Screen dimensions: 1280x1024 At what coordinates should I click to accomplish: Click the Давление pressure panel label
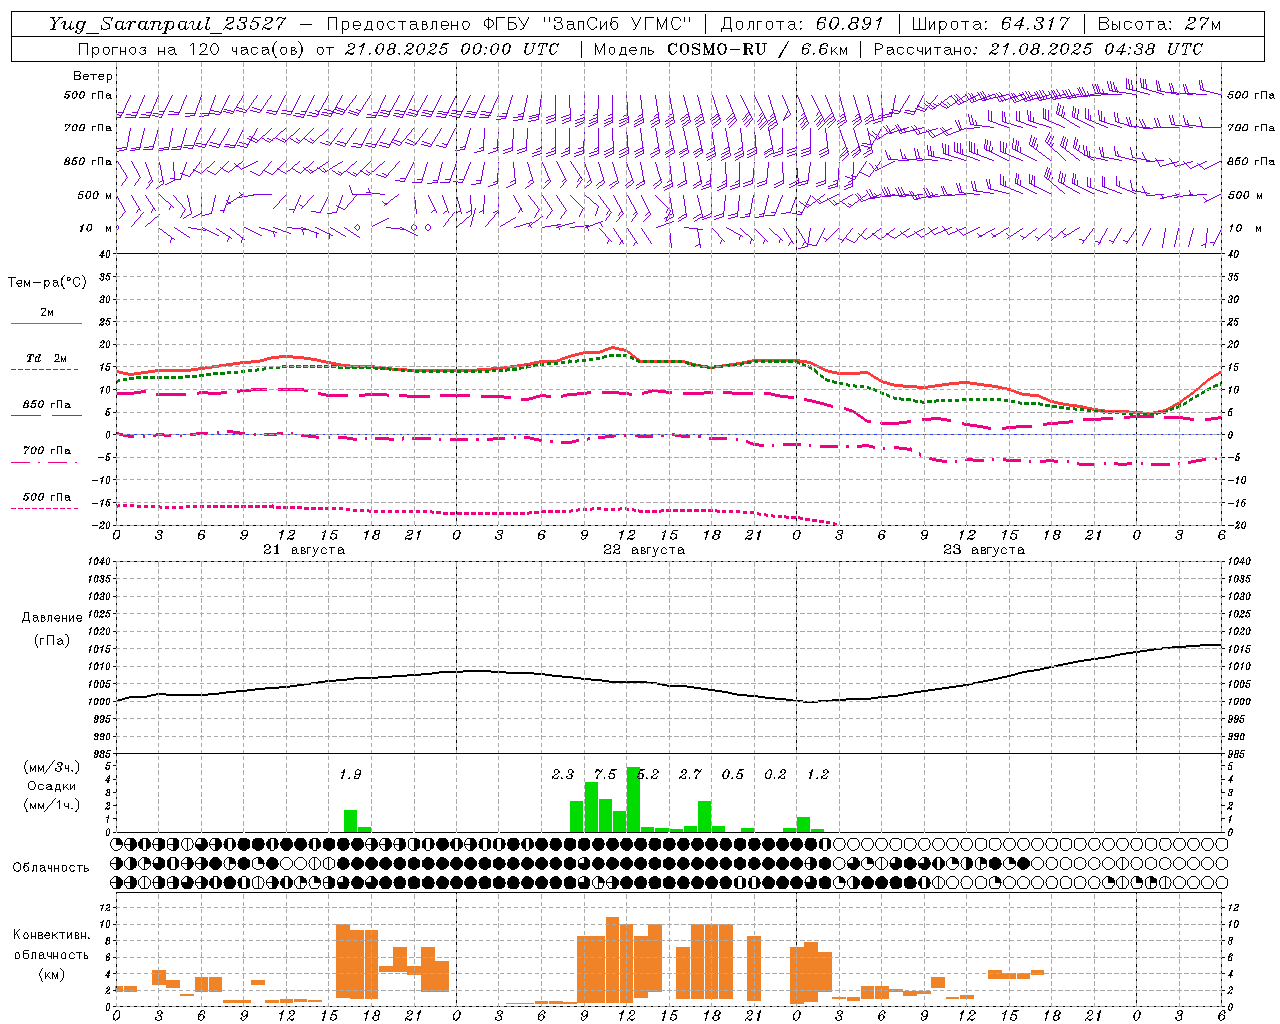pyautogui.click(x=50, y=618)
